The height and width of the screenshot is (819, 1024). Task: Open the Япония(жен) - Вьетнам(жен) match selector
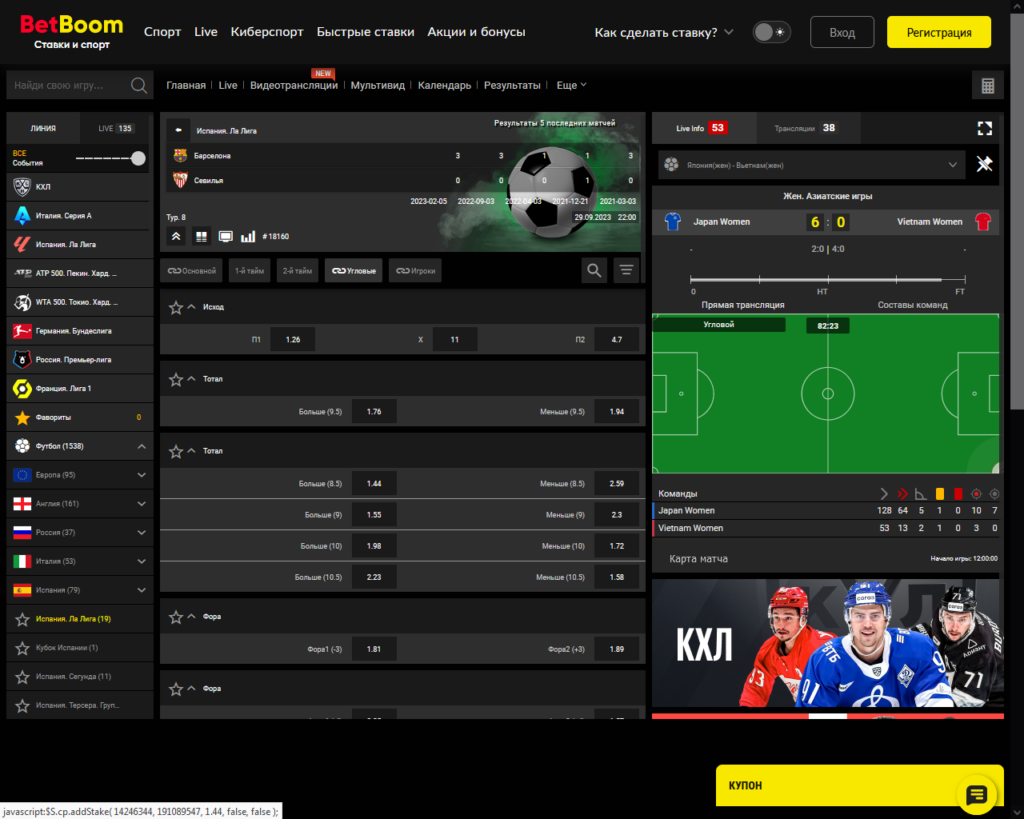pos(810,165)
